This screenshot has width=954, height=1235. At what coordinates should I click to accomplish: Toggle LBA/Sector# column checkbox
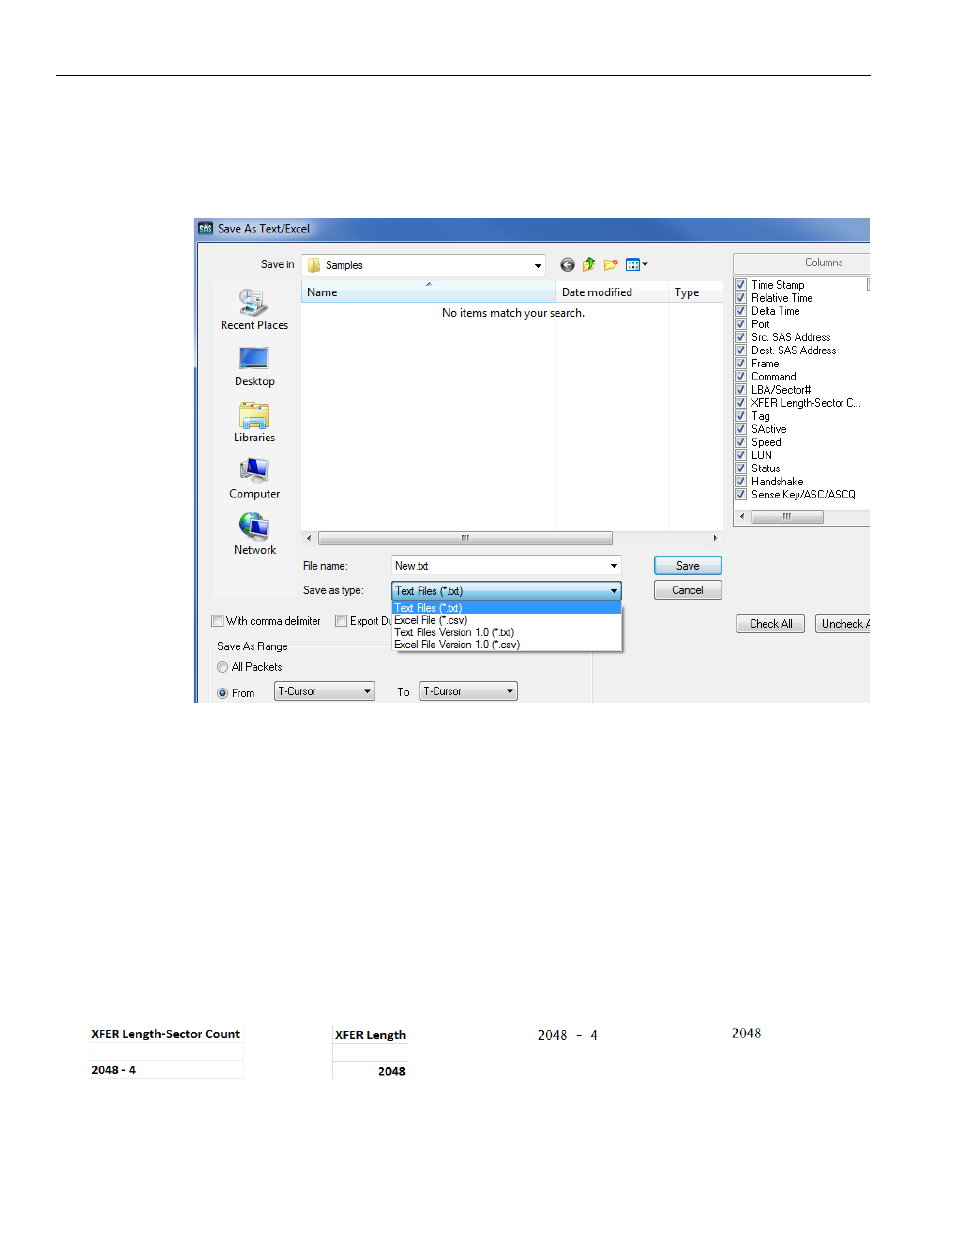(741, 389)
